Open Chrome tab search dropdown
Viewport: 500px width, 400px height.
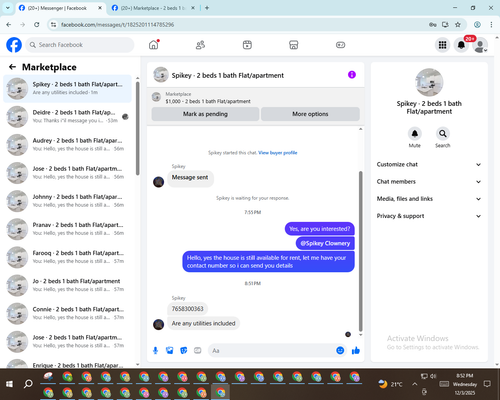(x=8, y=8)
